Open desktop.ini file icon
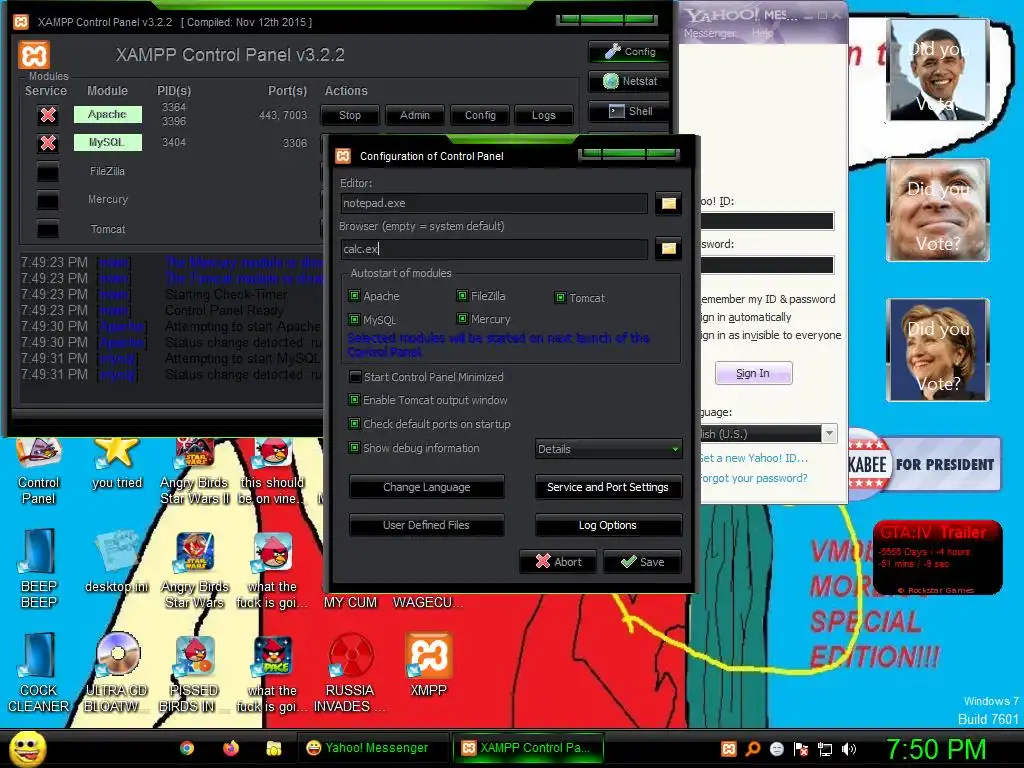 pos(117,562)
